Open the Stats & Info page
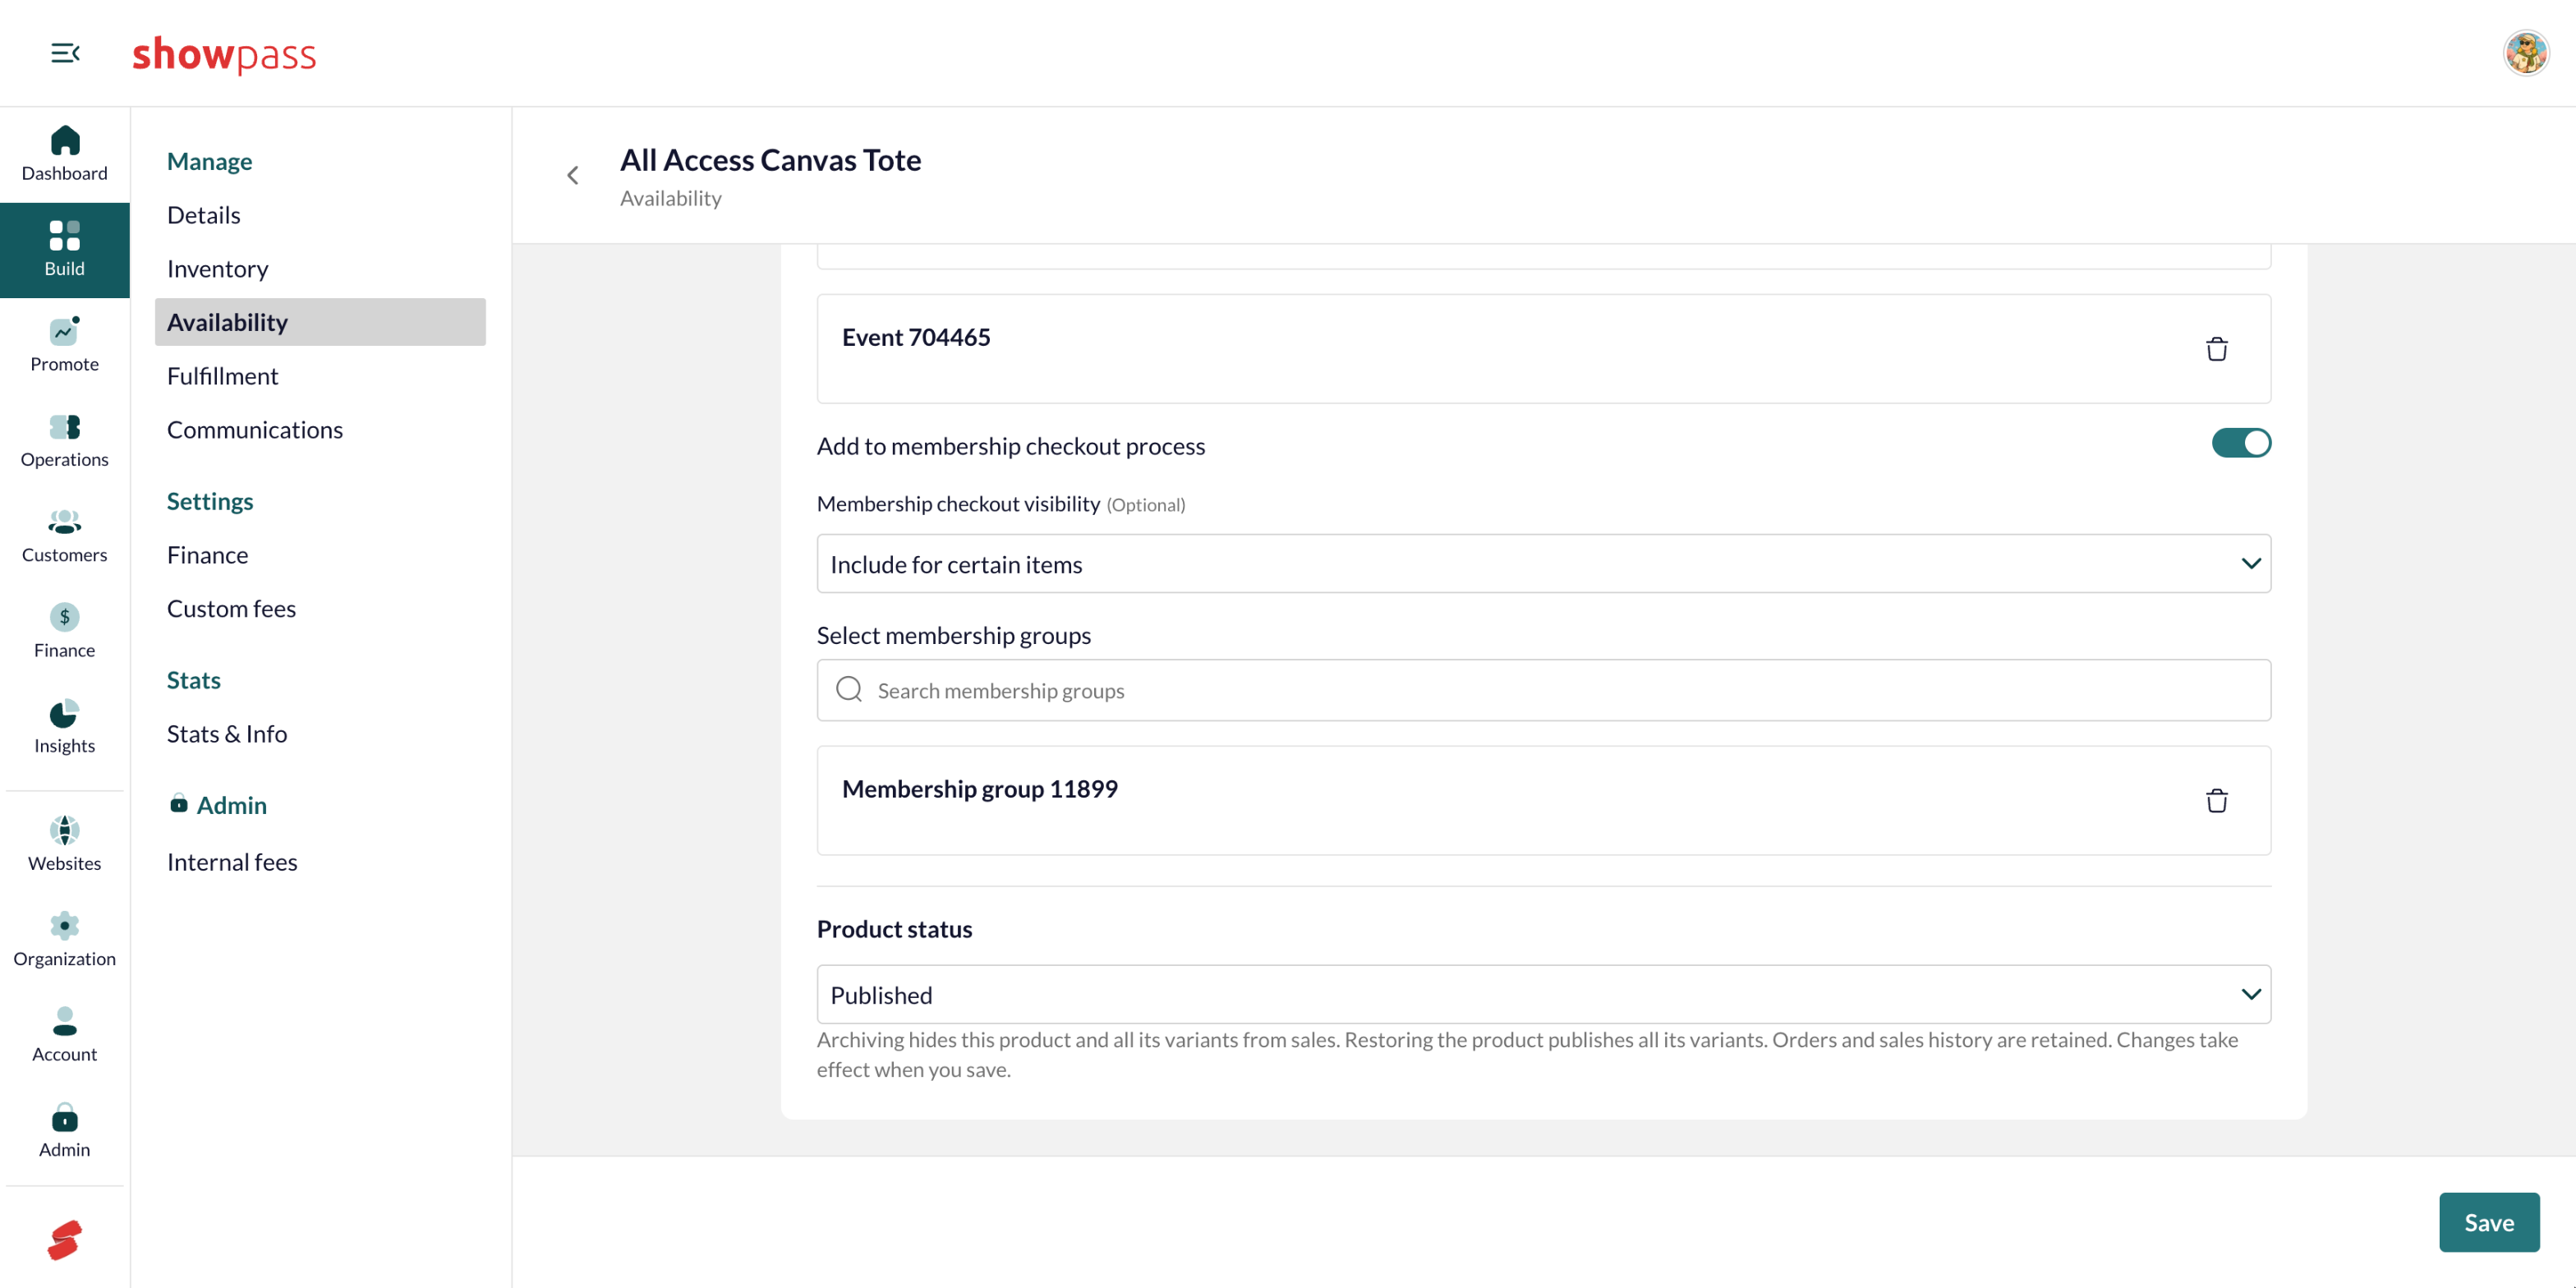The width and height of the screenshot is (2576, 1288). point(320,734)
